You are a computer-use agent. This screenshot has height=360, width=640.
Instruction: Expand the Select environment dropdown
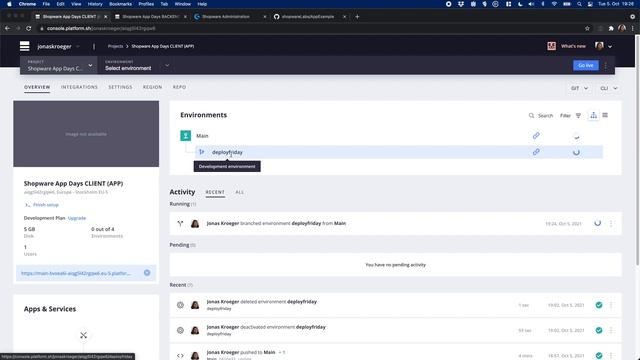click(137, 65)
